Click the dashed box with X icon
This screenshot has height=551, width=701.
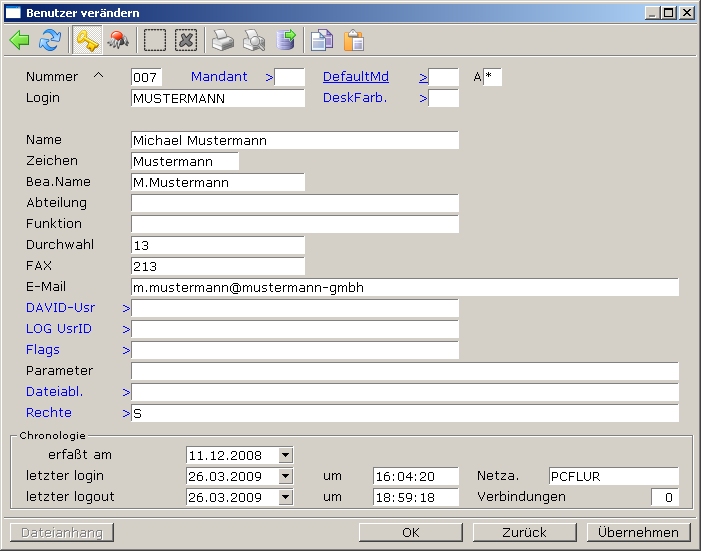(x=186, y=40)
